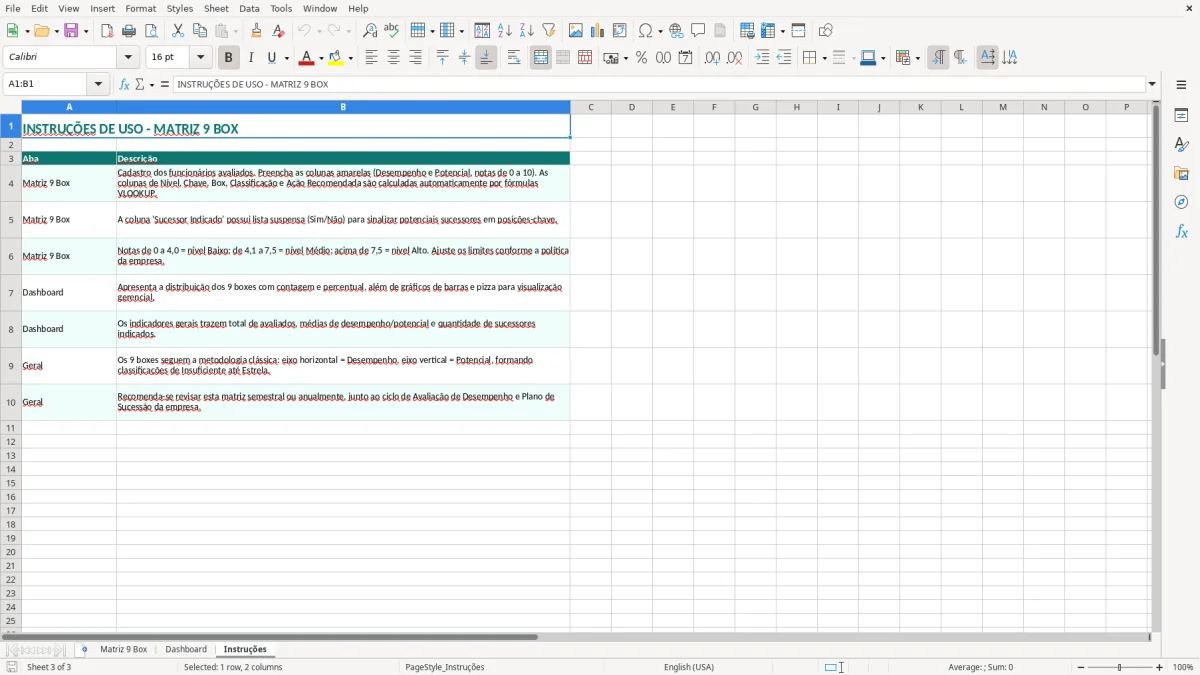Click the formula bar input field
Image resolution: width=1200 pixels, height=675 pixels.
pyautogui.click(x=659, y=85)
